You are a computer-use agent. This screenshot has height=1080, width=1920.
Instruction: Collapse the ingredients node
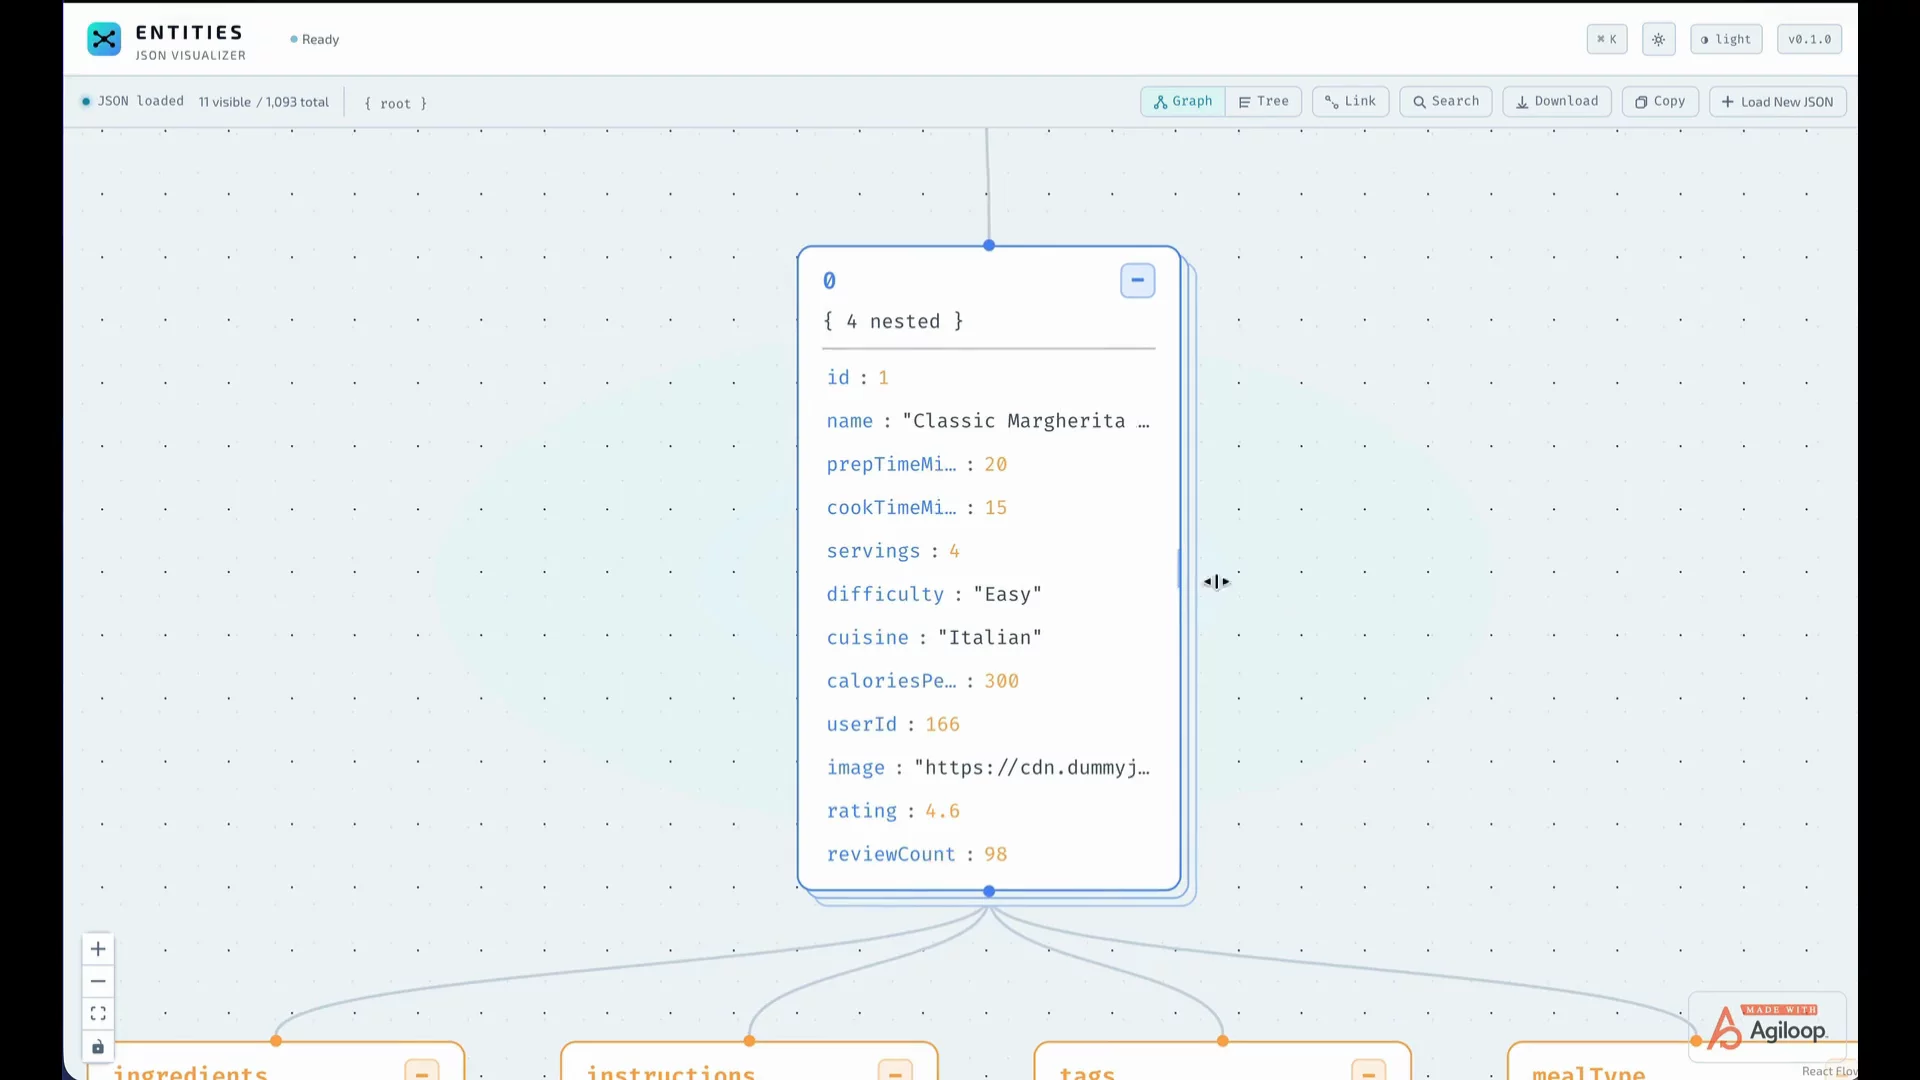[422, 1071]
